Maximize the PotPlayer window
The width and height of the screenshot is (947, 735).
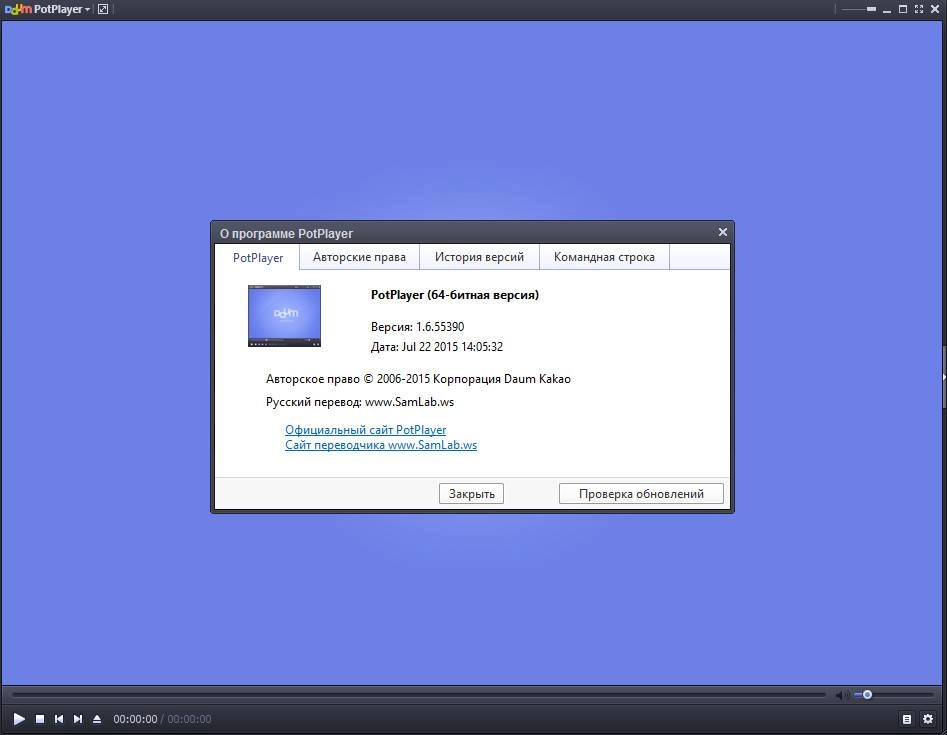click(x=903, y=9)
